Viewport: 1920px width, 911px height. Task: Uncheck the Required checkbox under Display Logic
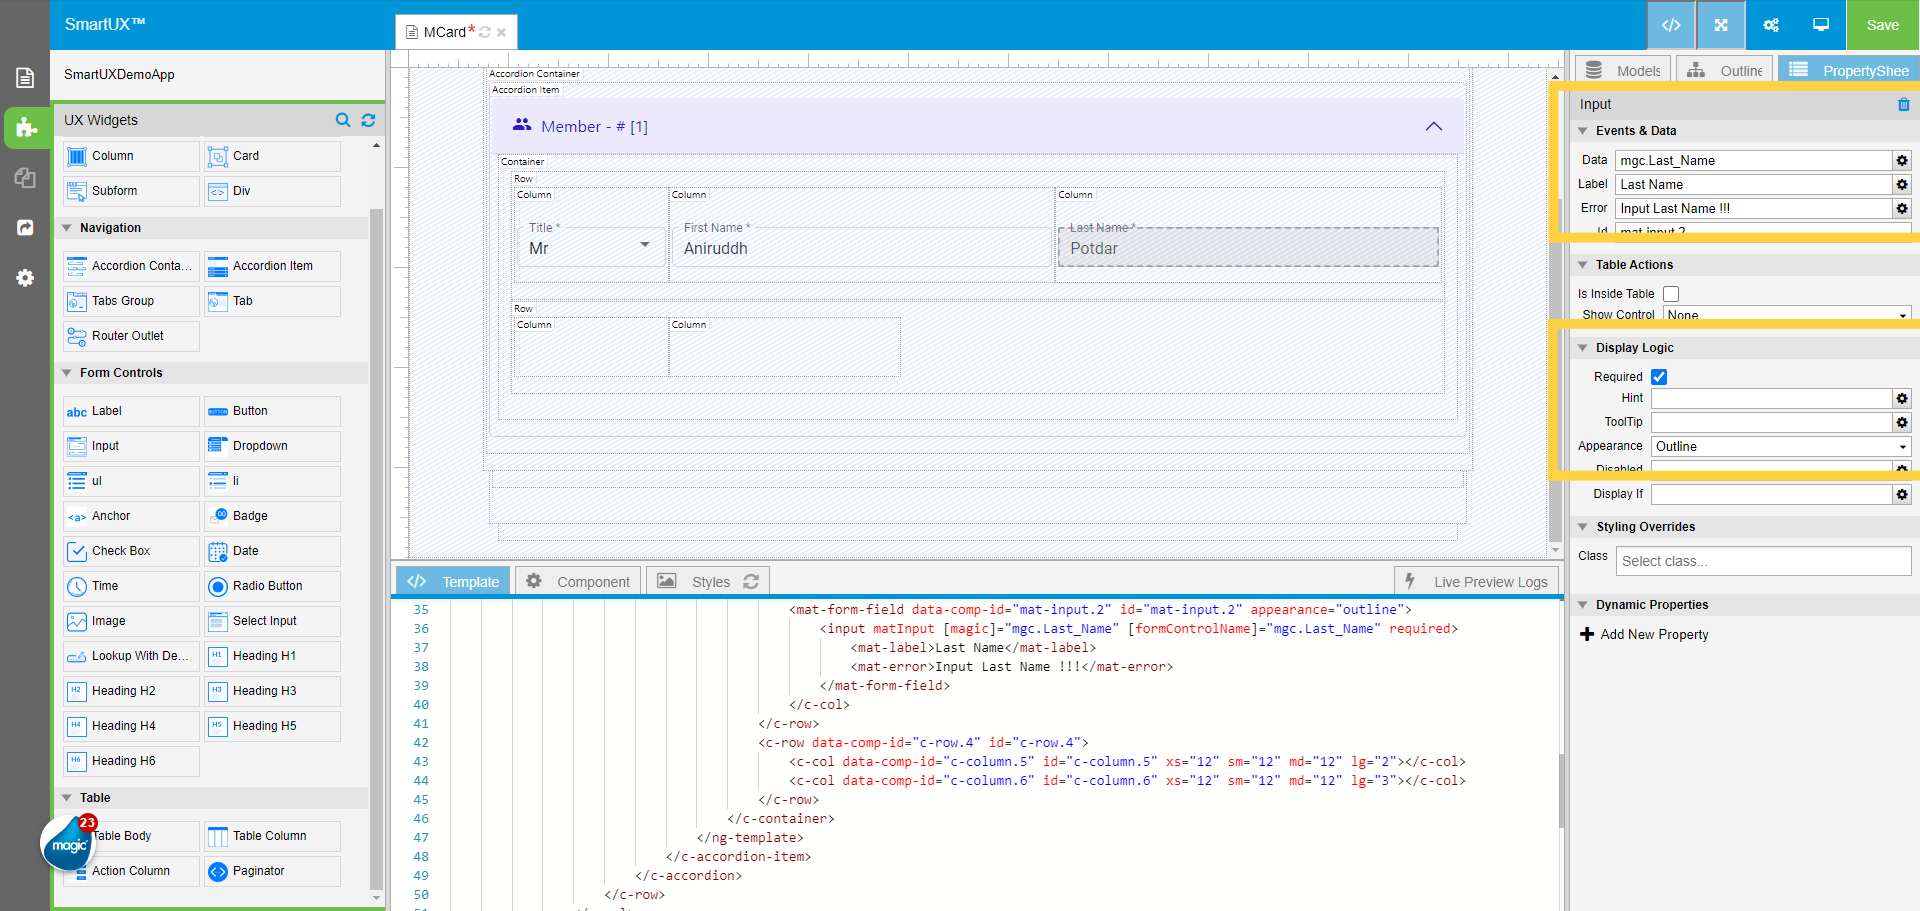tap(1659, 377)
